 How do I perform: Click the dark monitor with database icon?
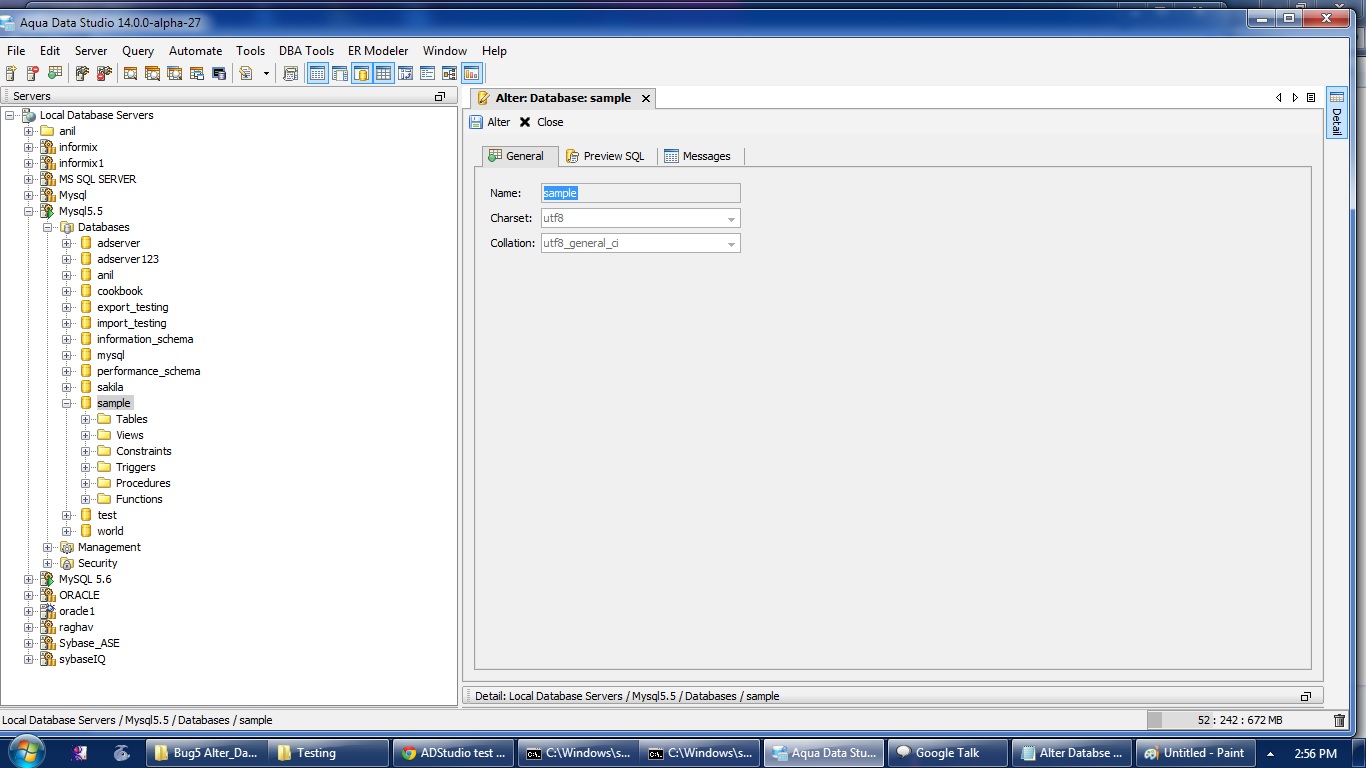219,73
